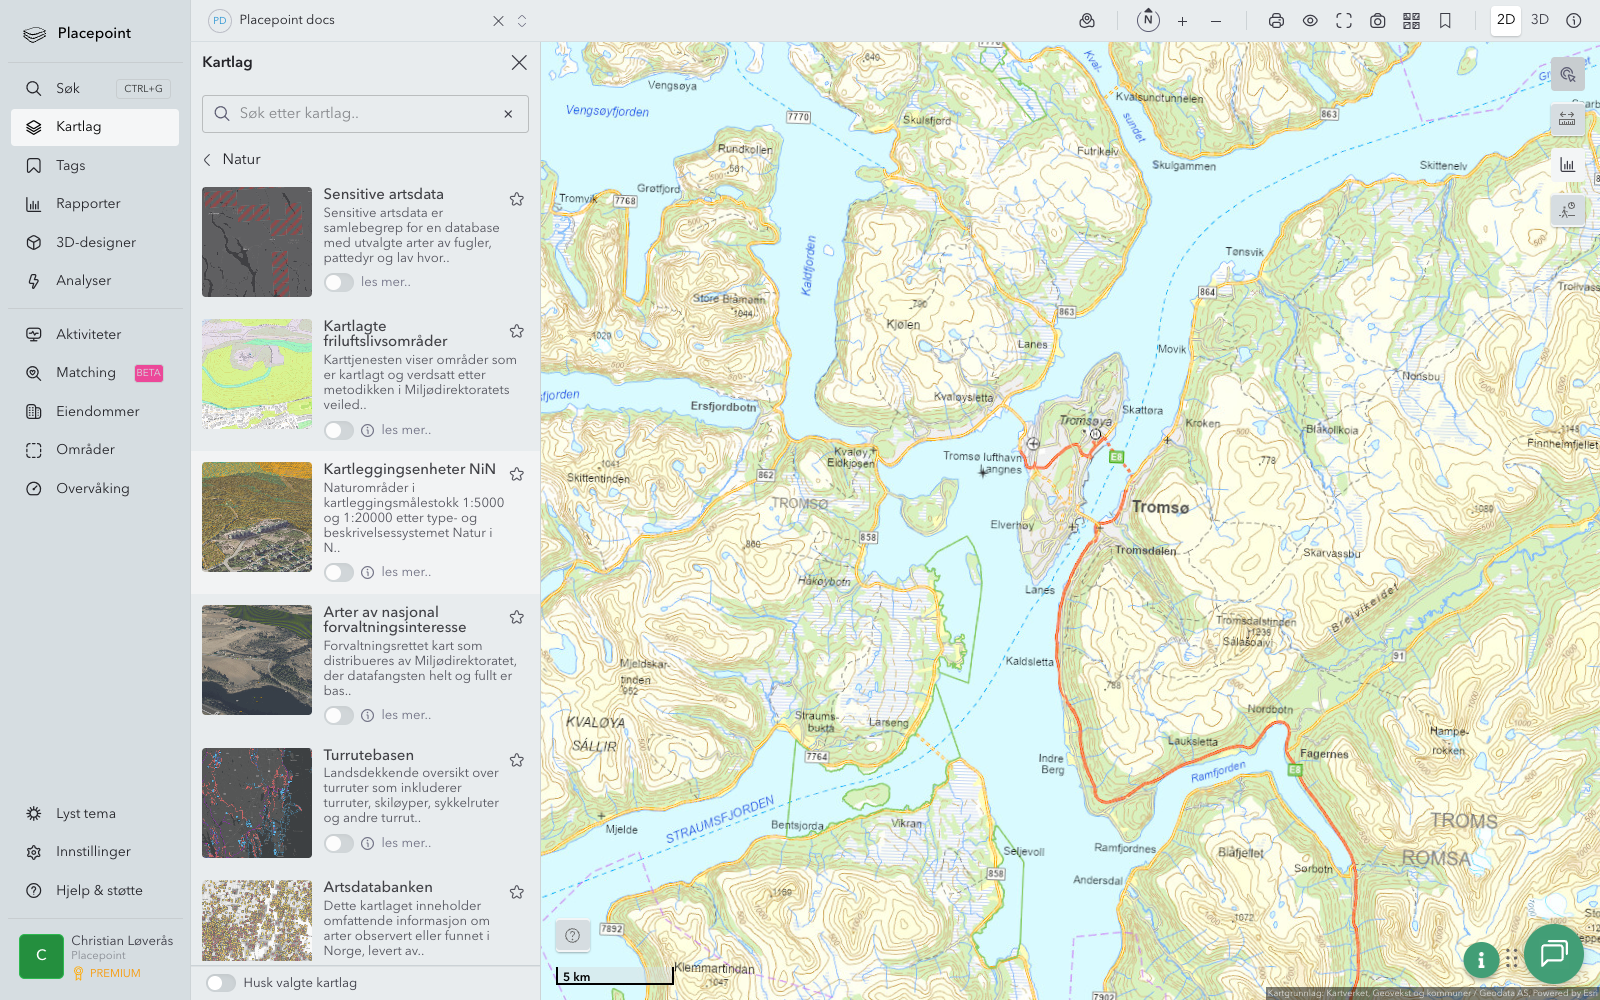Click the map location pin icon
Viewport: 1600px width, 1000px height.
click(1087, 21)
